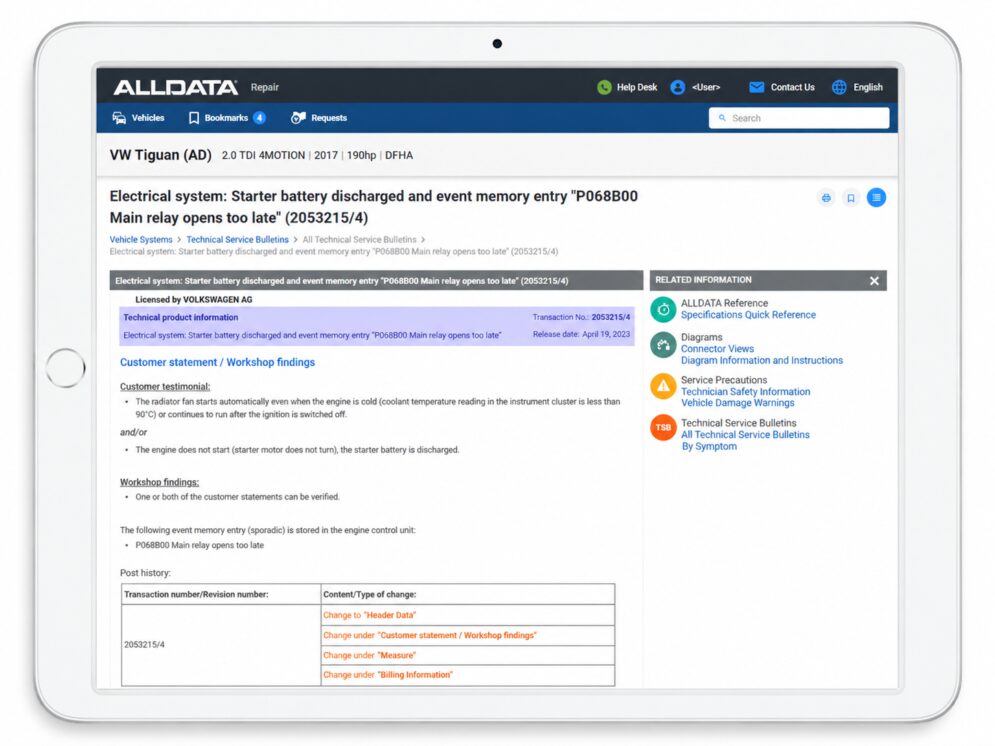This screenshot has width=995, height=746.
Task: Click into the Search field
Action: coord(799,118)
